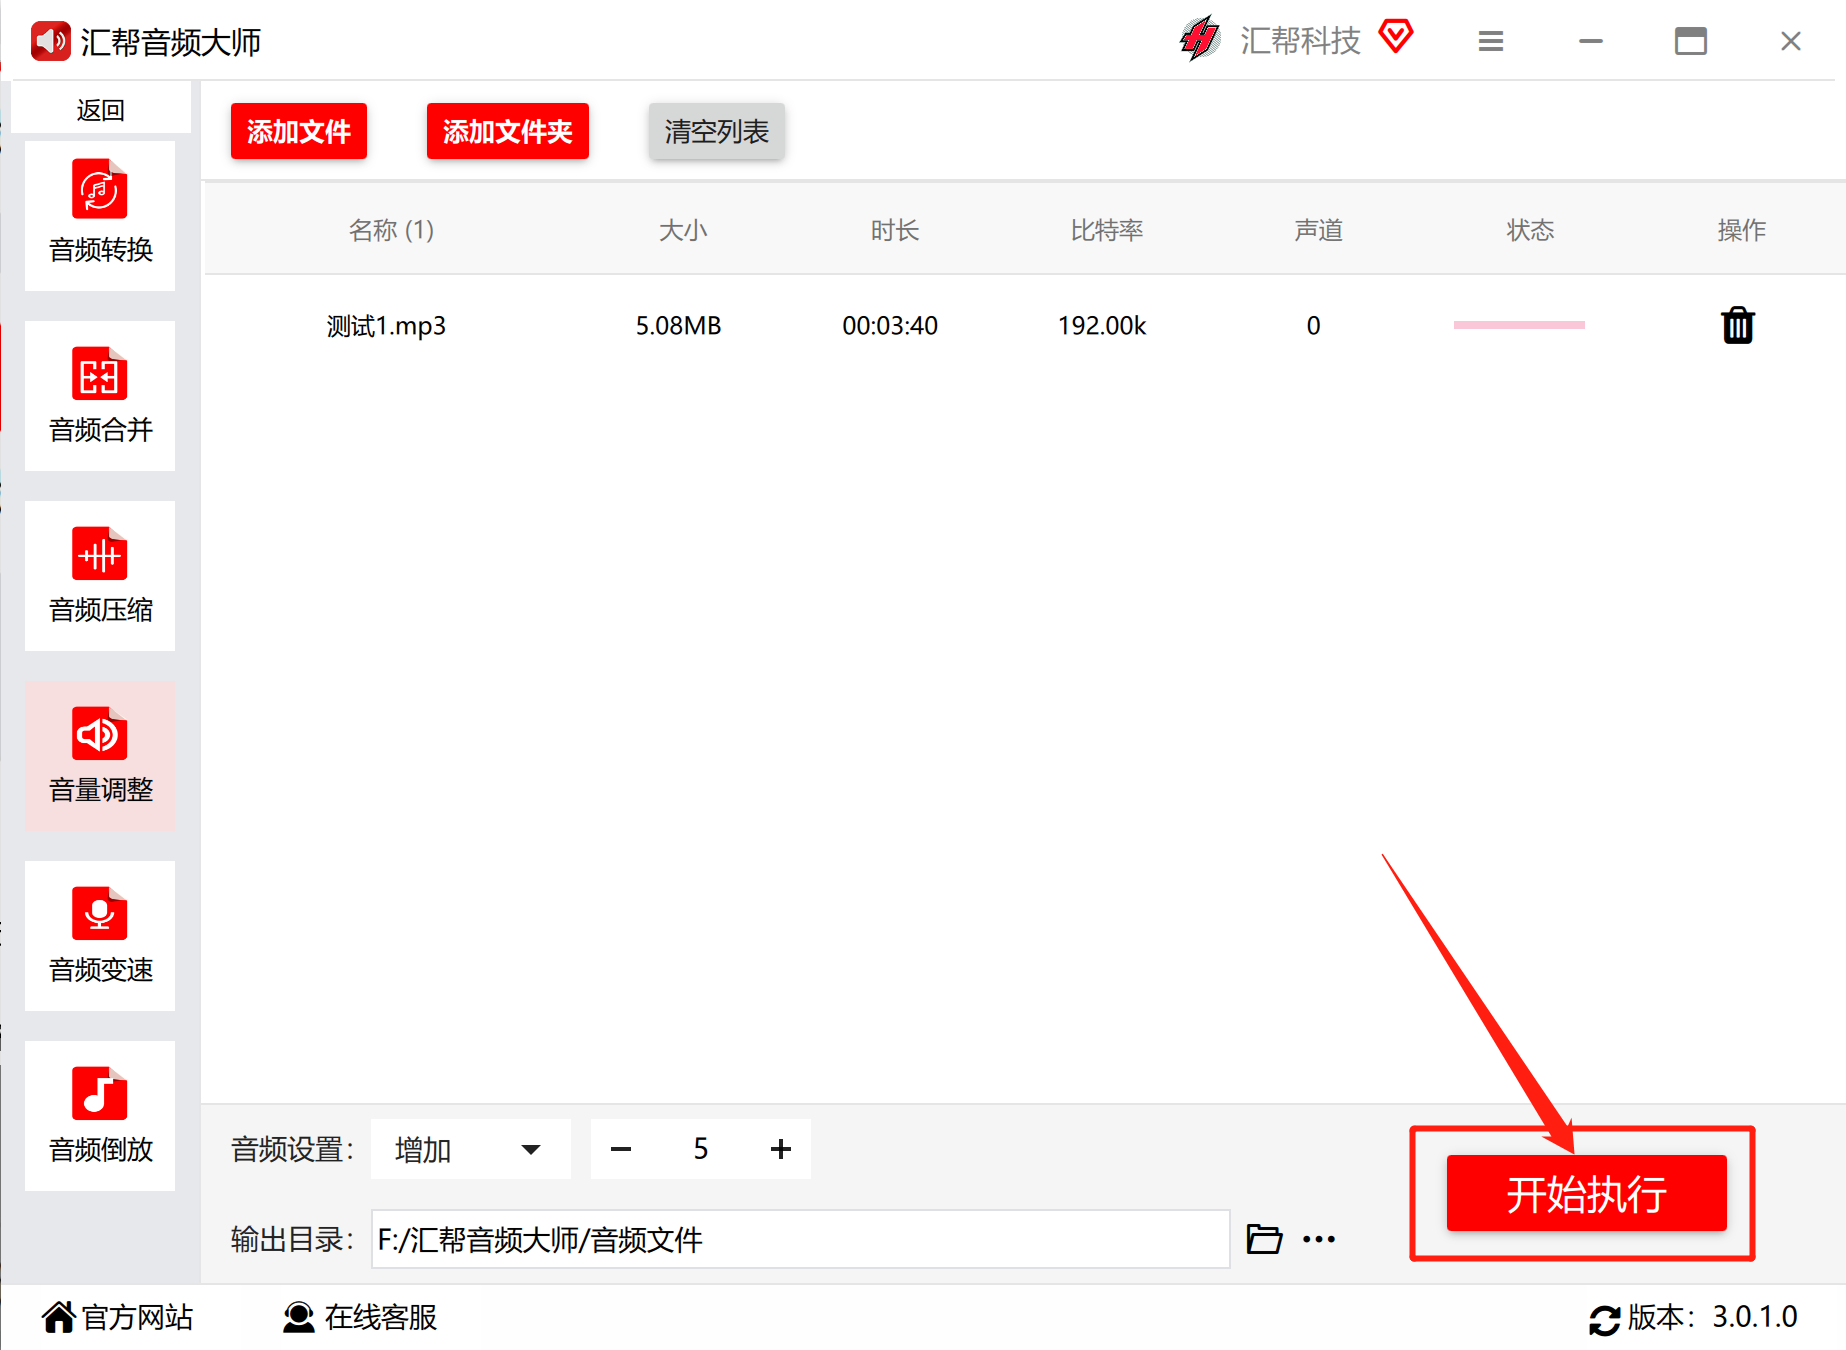This screenshot has height=1350, width=1846.
Task: Open 在线客服 online support
Action: coord(360,1317)
